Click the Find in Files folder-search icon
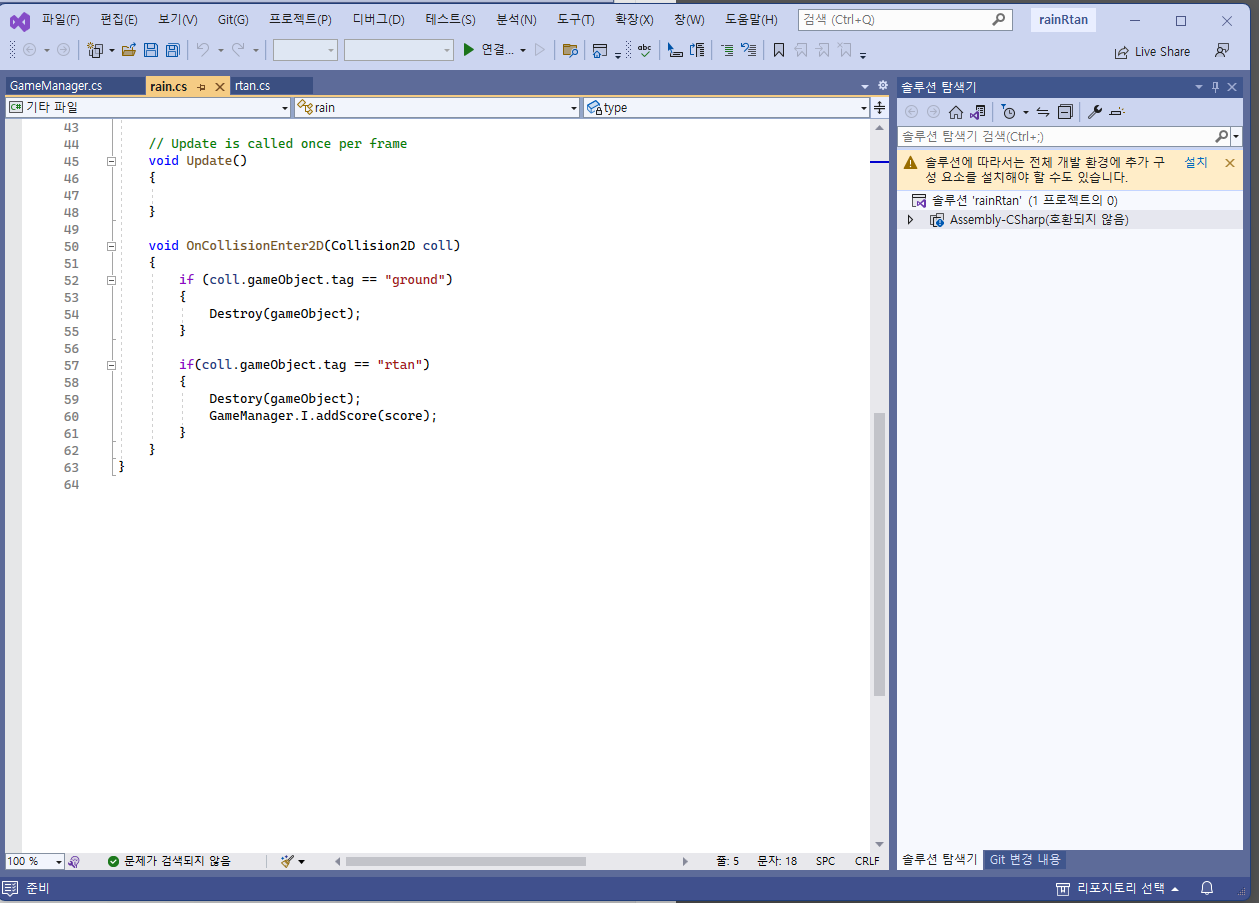 point(570,50)
